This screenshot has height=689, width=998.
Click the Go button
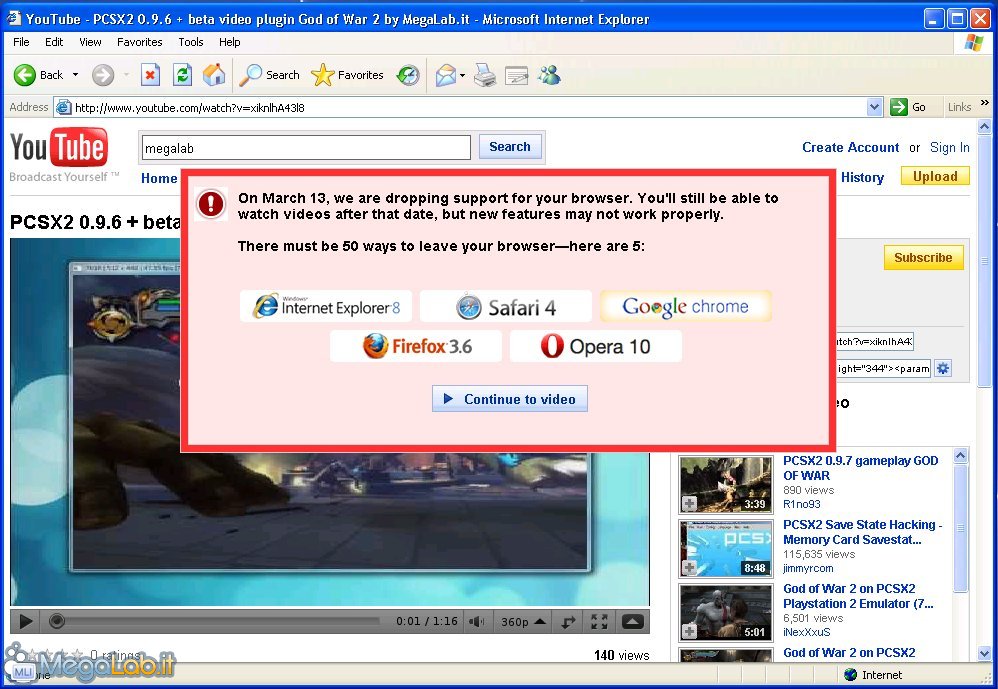point(908,108)
